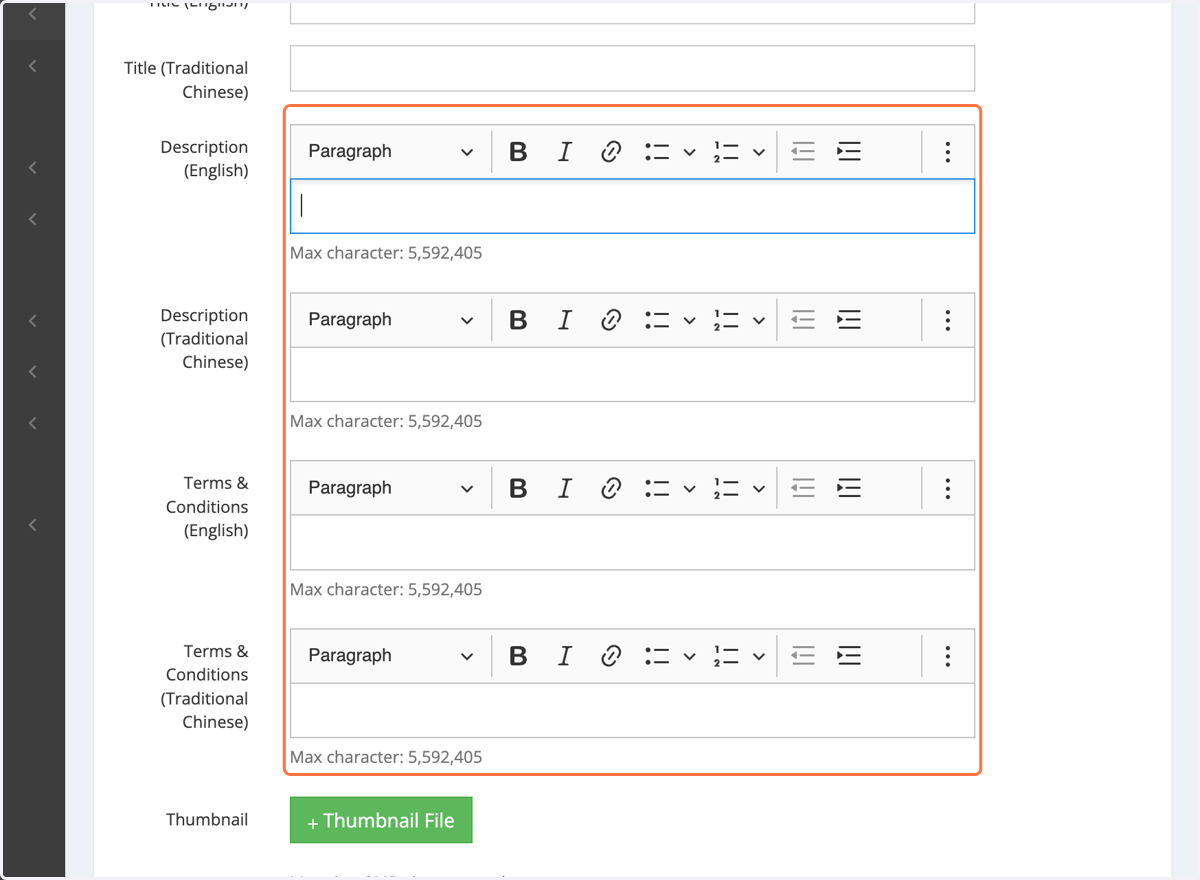The image size is (1200, 880).
Task: Click Bold in Terms & Conditions (English) toolbar
Action: 518,488
